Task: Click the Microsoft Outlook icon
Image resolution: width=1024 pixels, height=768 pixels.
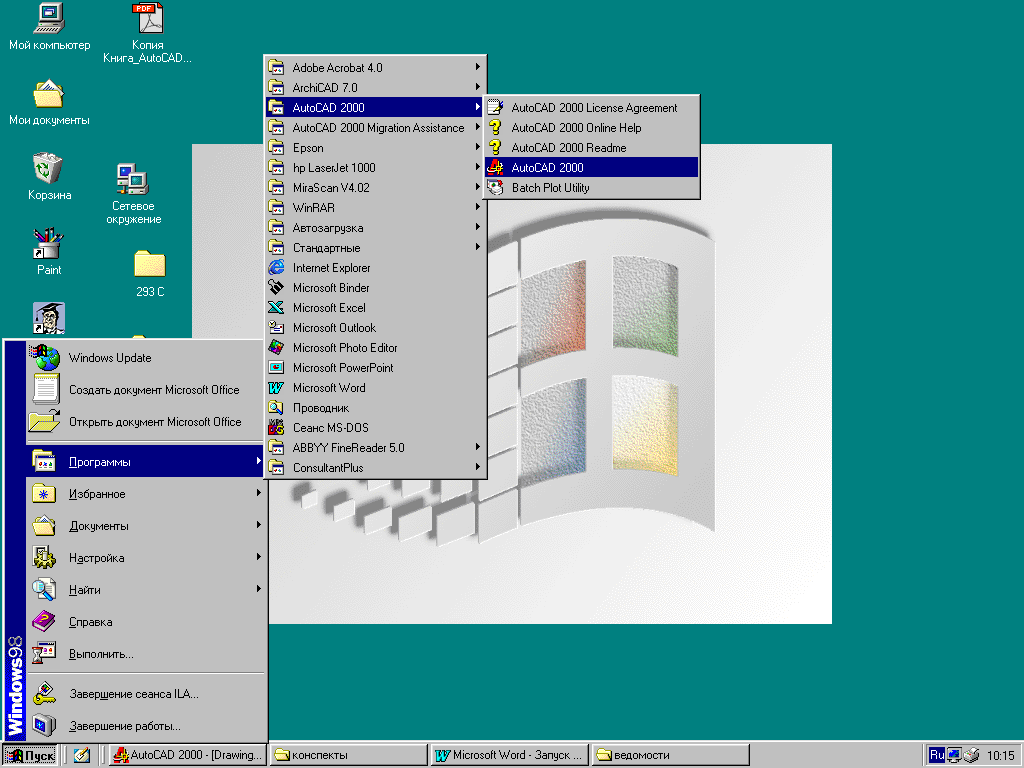Action: pos(276,328)
